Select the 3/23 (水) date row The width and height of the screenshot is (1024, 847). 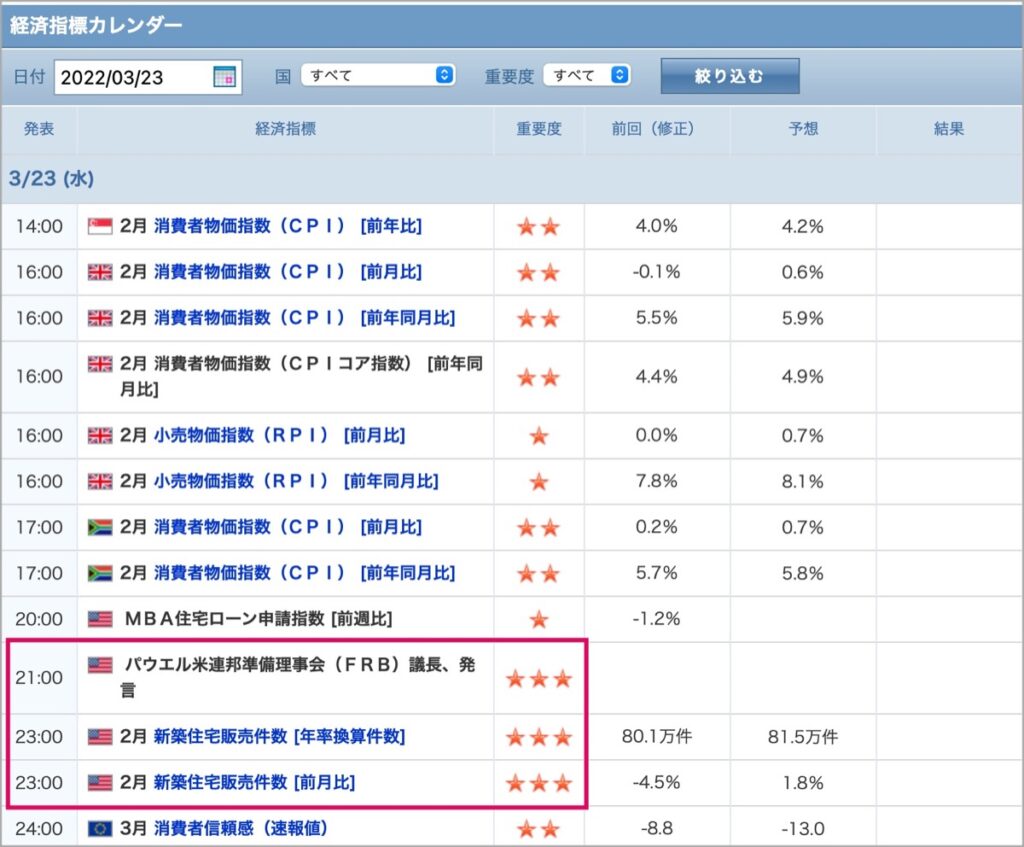512,178
